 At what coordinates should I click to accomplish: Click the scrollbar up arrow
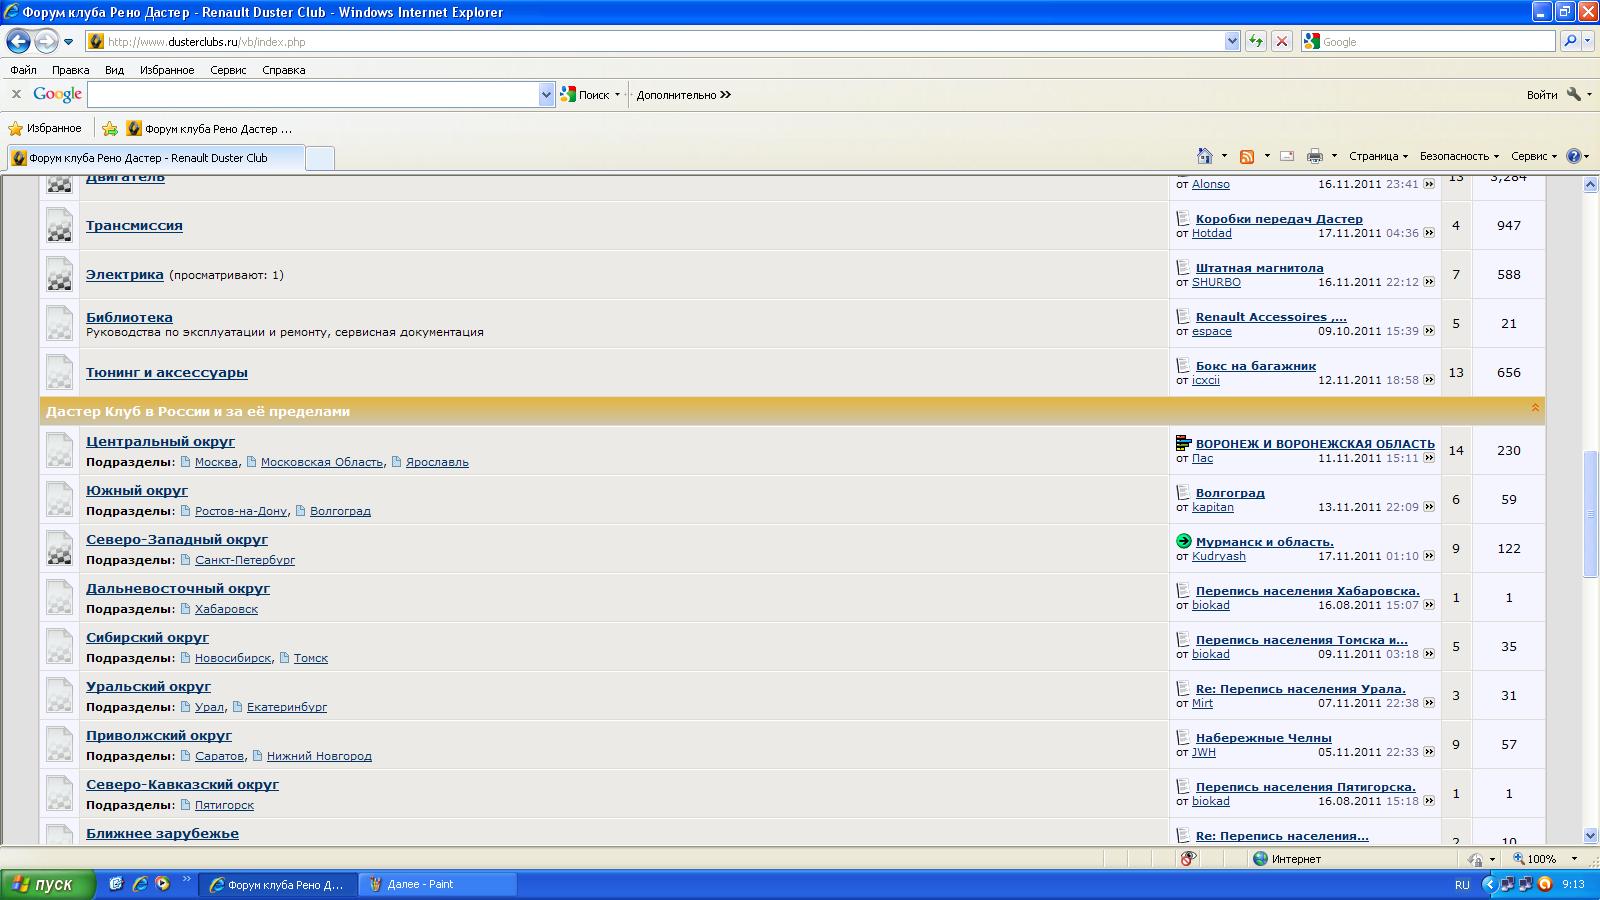pos(1590,185)
